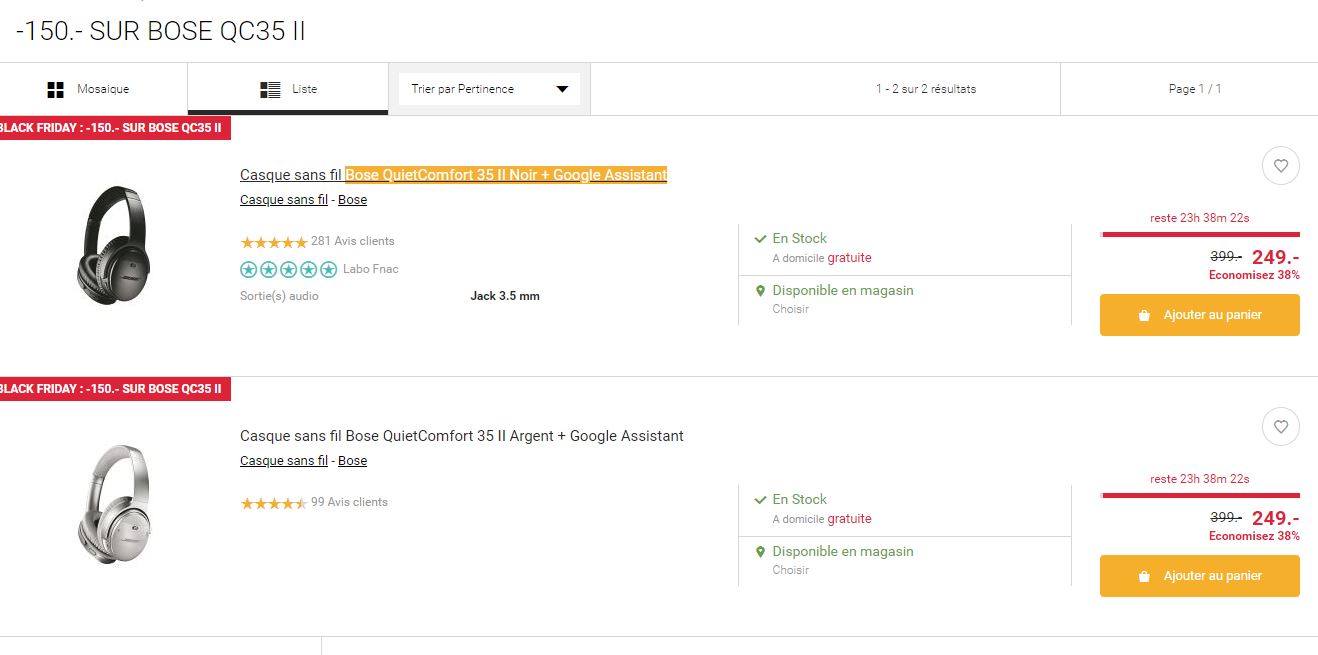Choose store via Choisir for Noir headphones
1318x655 pixels.
[x=790, y=309]
